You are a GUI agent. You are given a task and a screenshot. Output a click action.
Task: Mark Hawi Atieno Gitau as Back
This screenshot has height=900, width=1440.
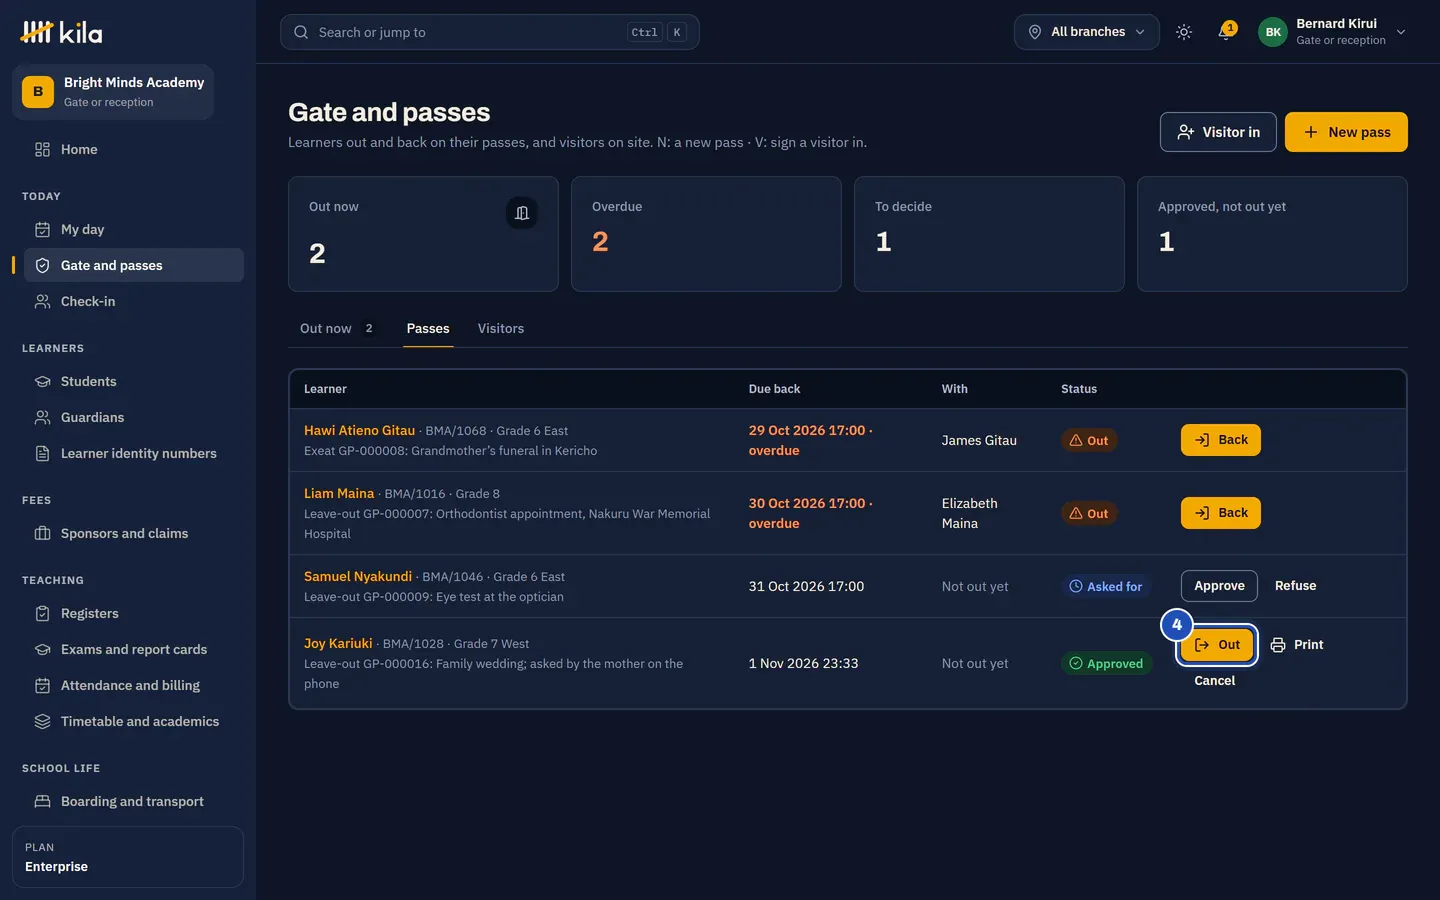pyautogui.click(x=1221, y=440)
